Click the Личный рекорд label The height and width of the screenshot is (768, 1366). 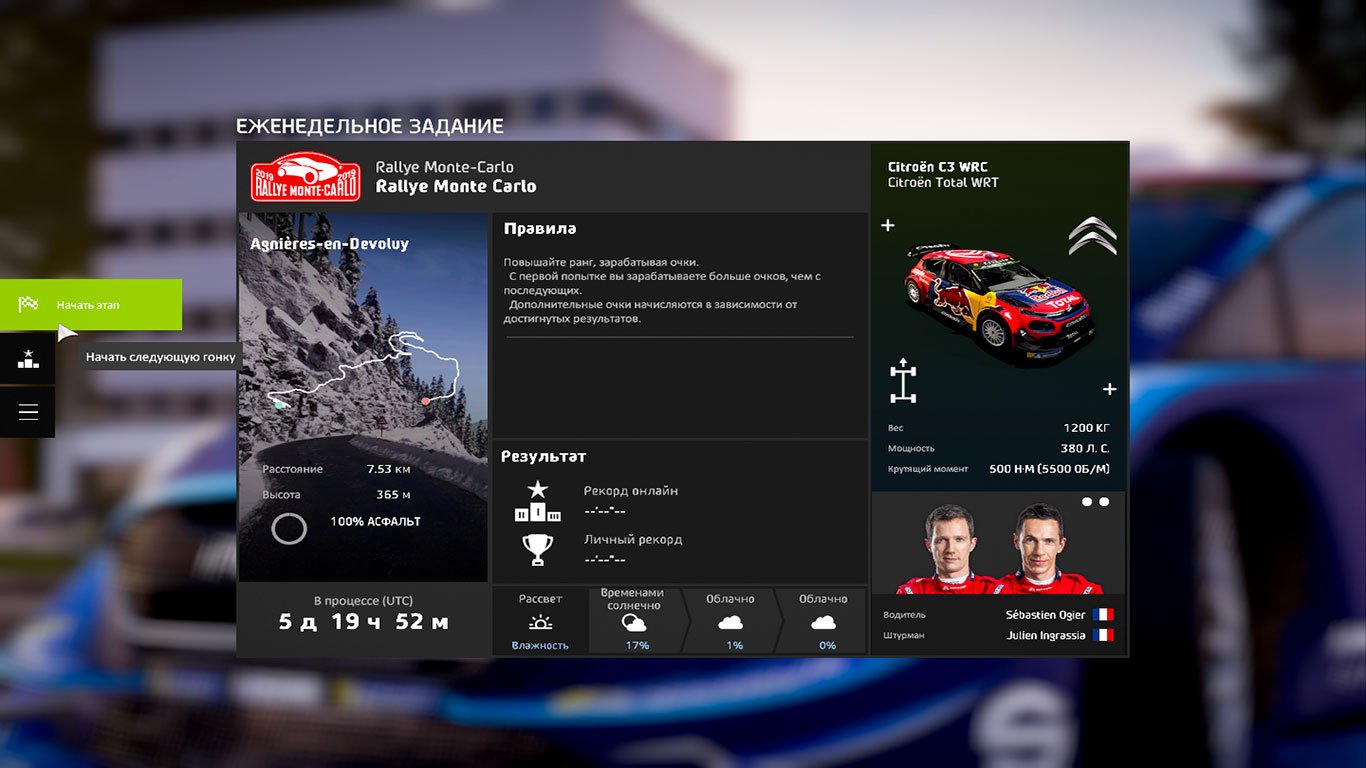(633, 539)
